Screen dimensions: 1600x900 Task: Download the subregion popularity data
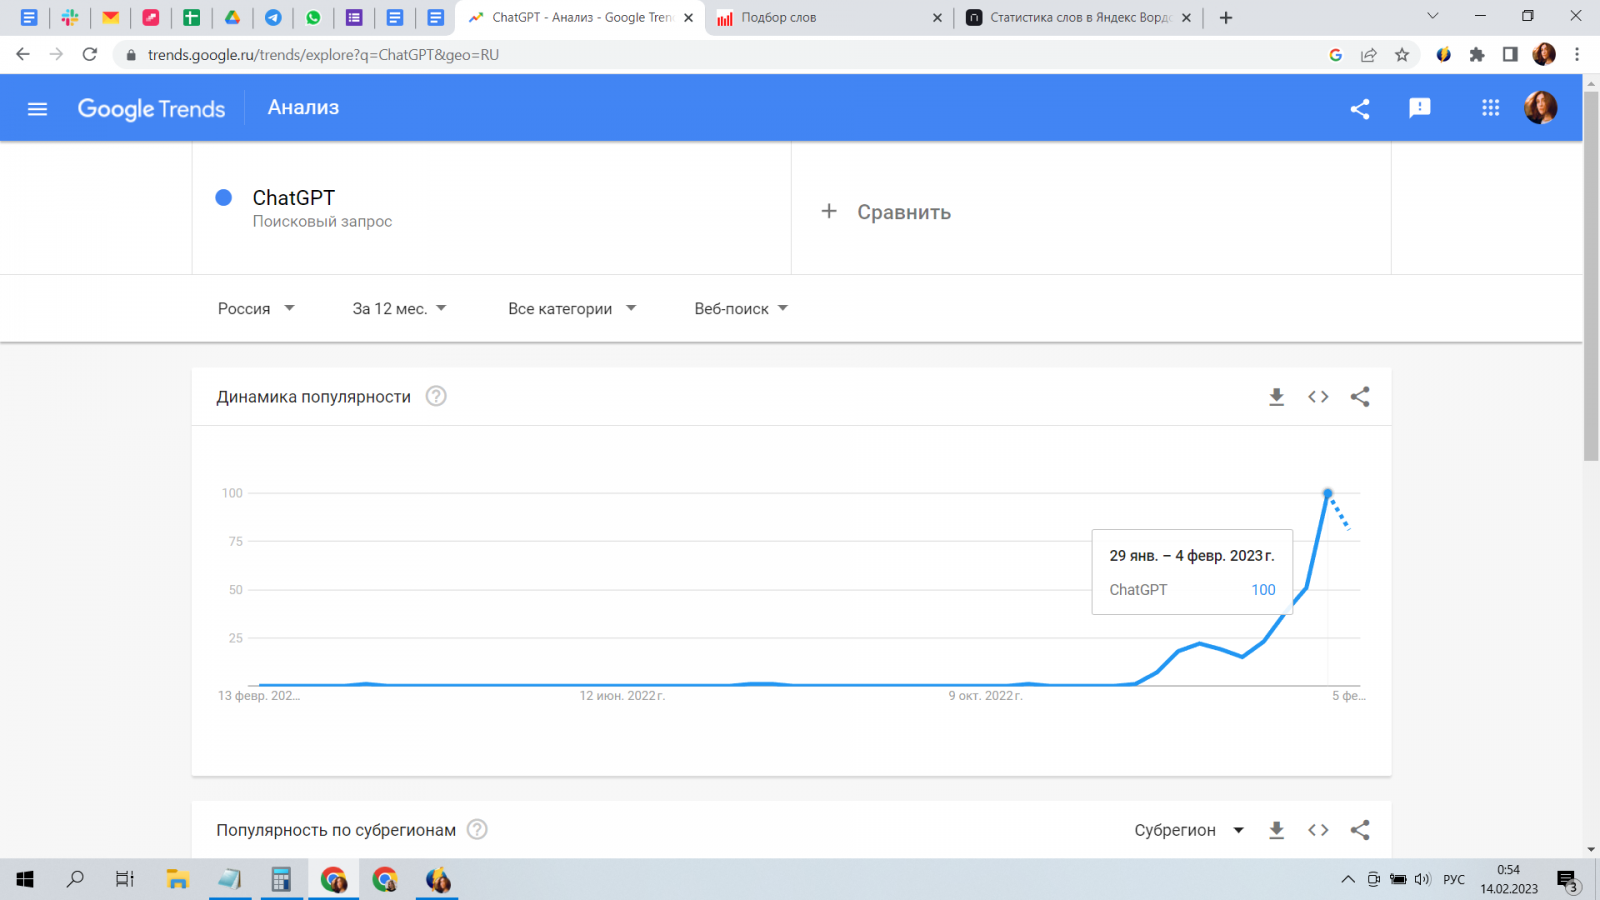click(x=1276, y=830)
